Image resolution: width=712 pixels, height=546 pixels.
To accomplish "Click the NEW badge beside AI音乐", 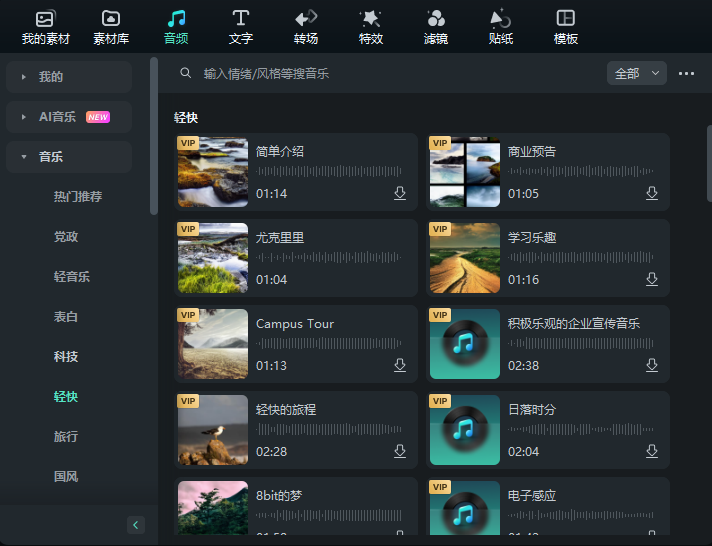I will [x=98, y=117].
